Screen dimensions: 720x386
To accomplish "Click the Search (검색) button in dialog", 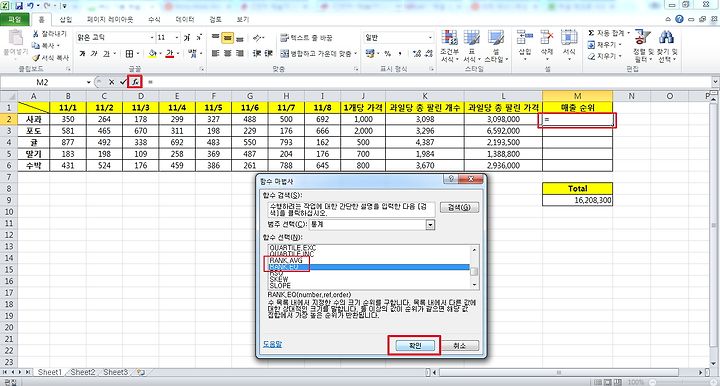I will pos(459,207).
